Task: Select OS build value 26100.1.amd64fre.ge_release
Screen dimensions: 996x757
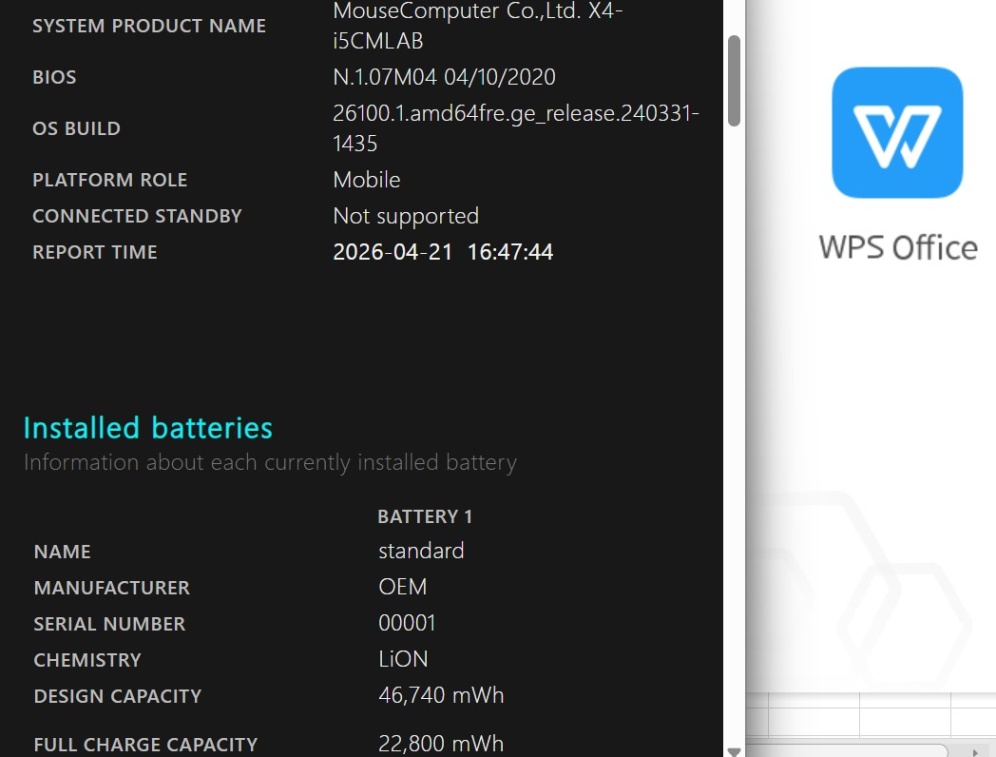Action: tap(516, 128)
